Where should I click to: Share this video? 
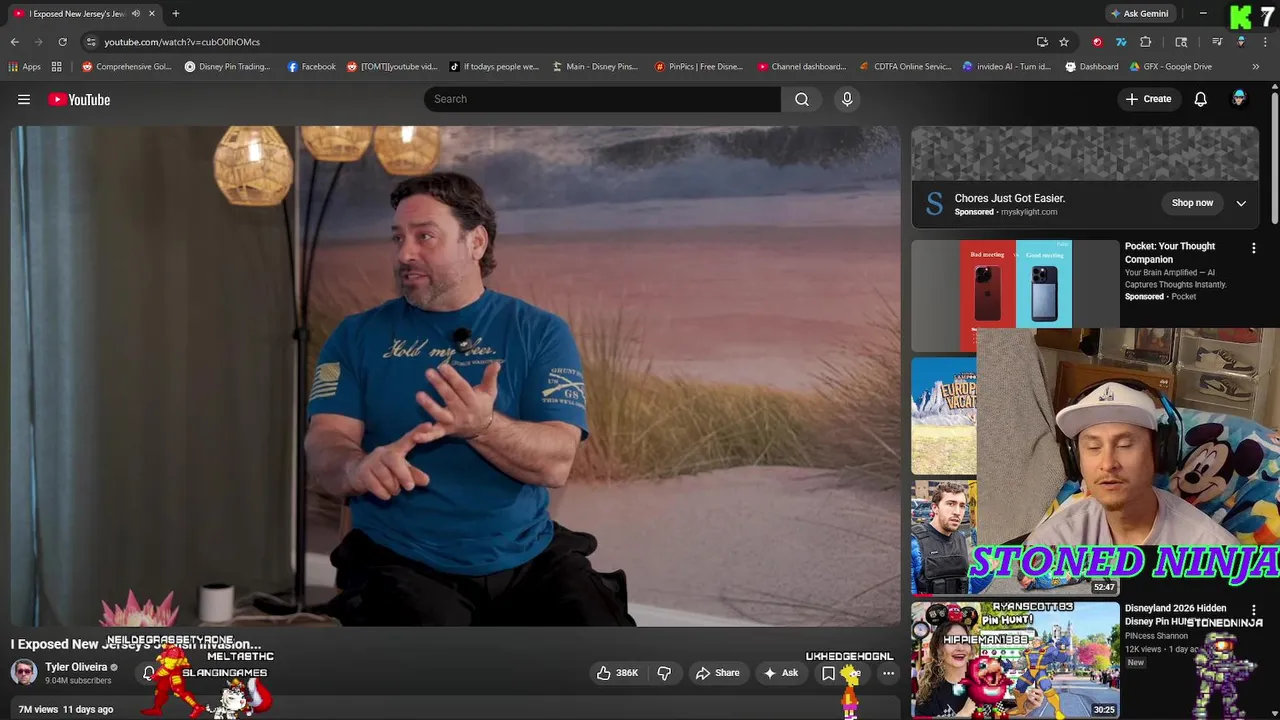717,673
